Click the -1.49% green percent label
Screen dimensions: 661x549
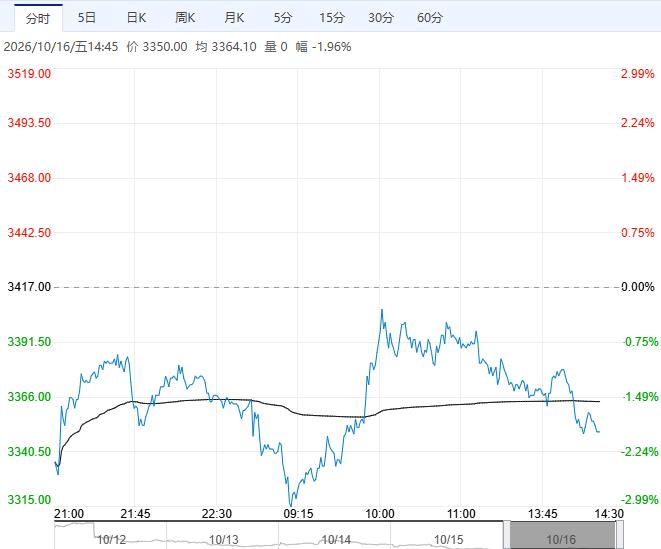click(640, 397)
